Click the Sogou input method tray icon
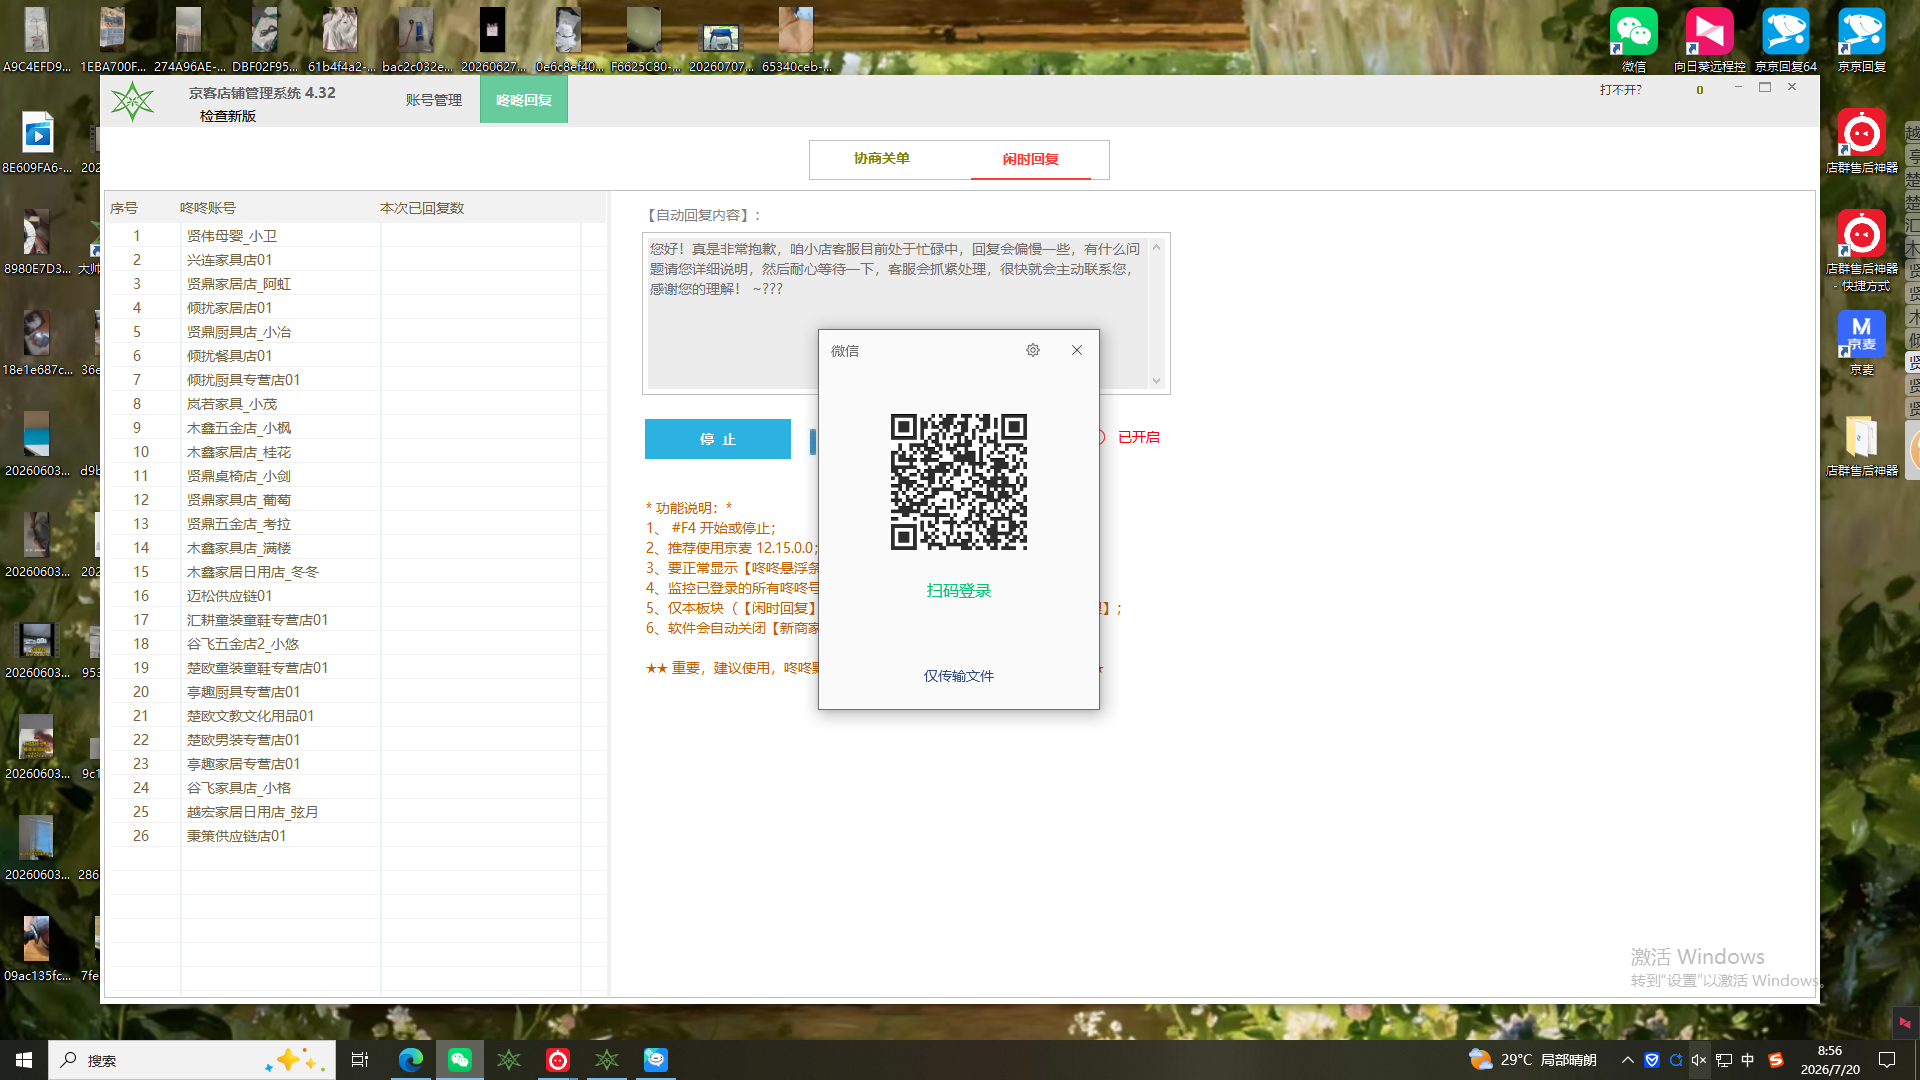 point(1776,1060)
